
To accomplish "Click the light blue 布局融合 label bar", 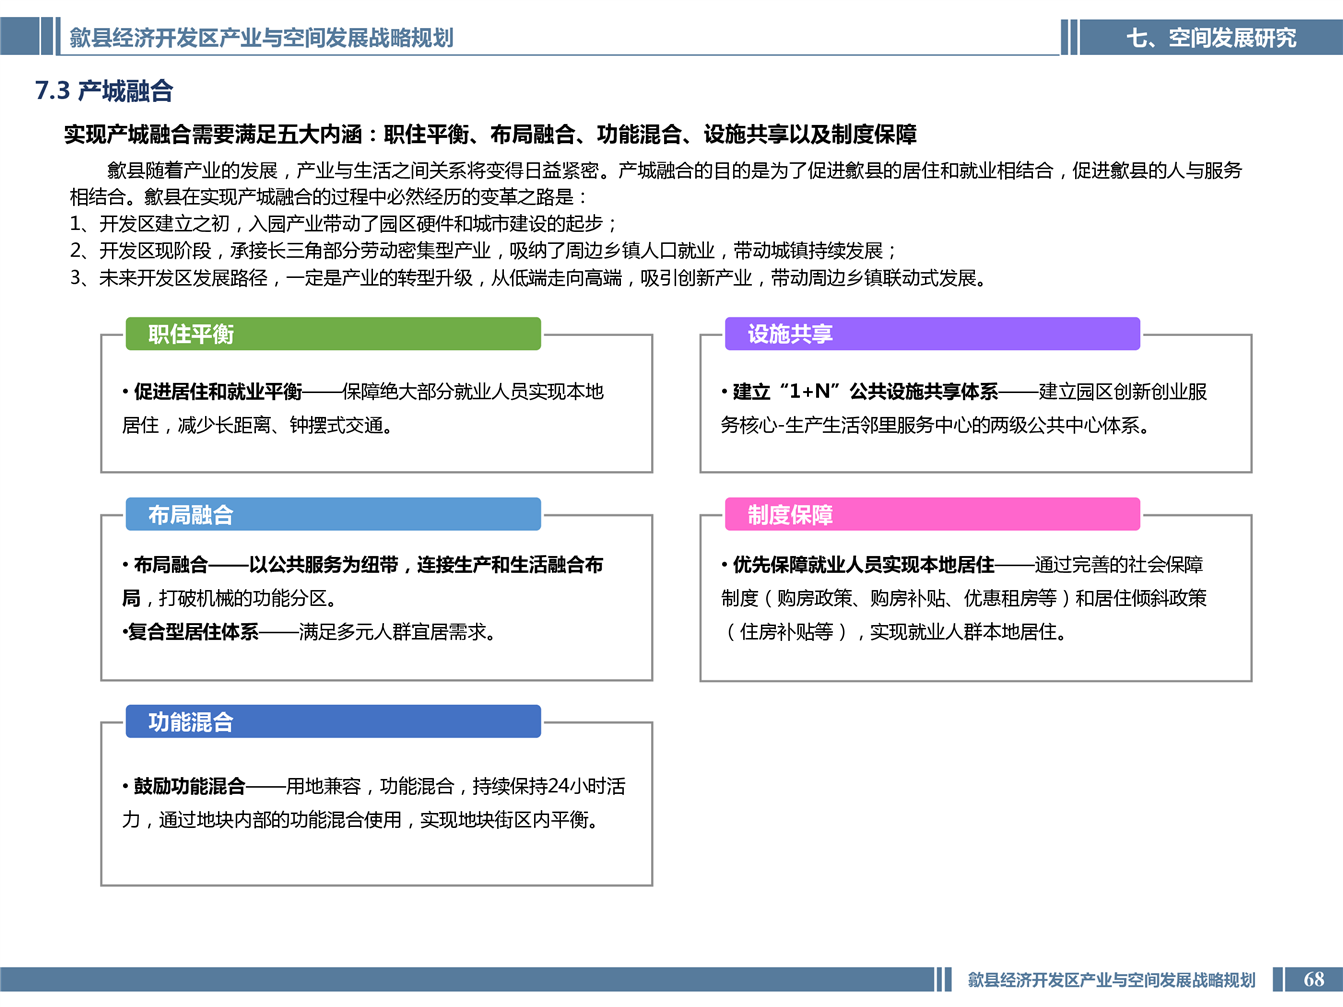I will [333, 514].
